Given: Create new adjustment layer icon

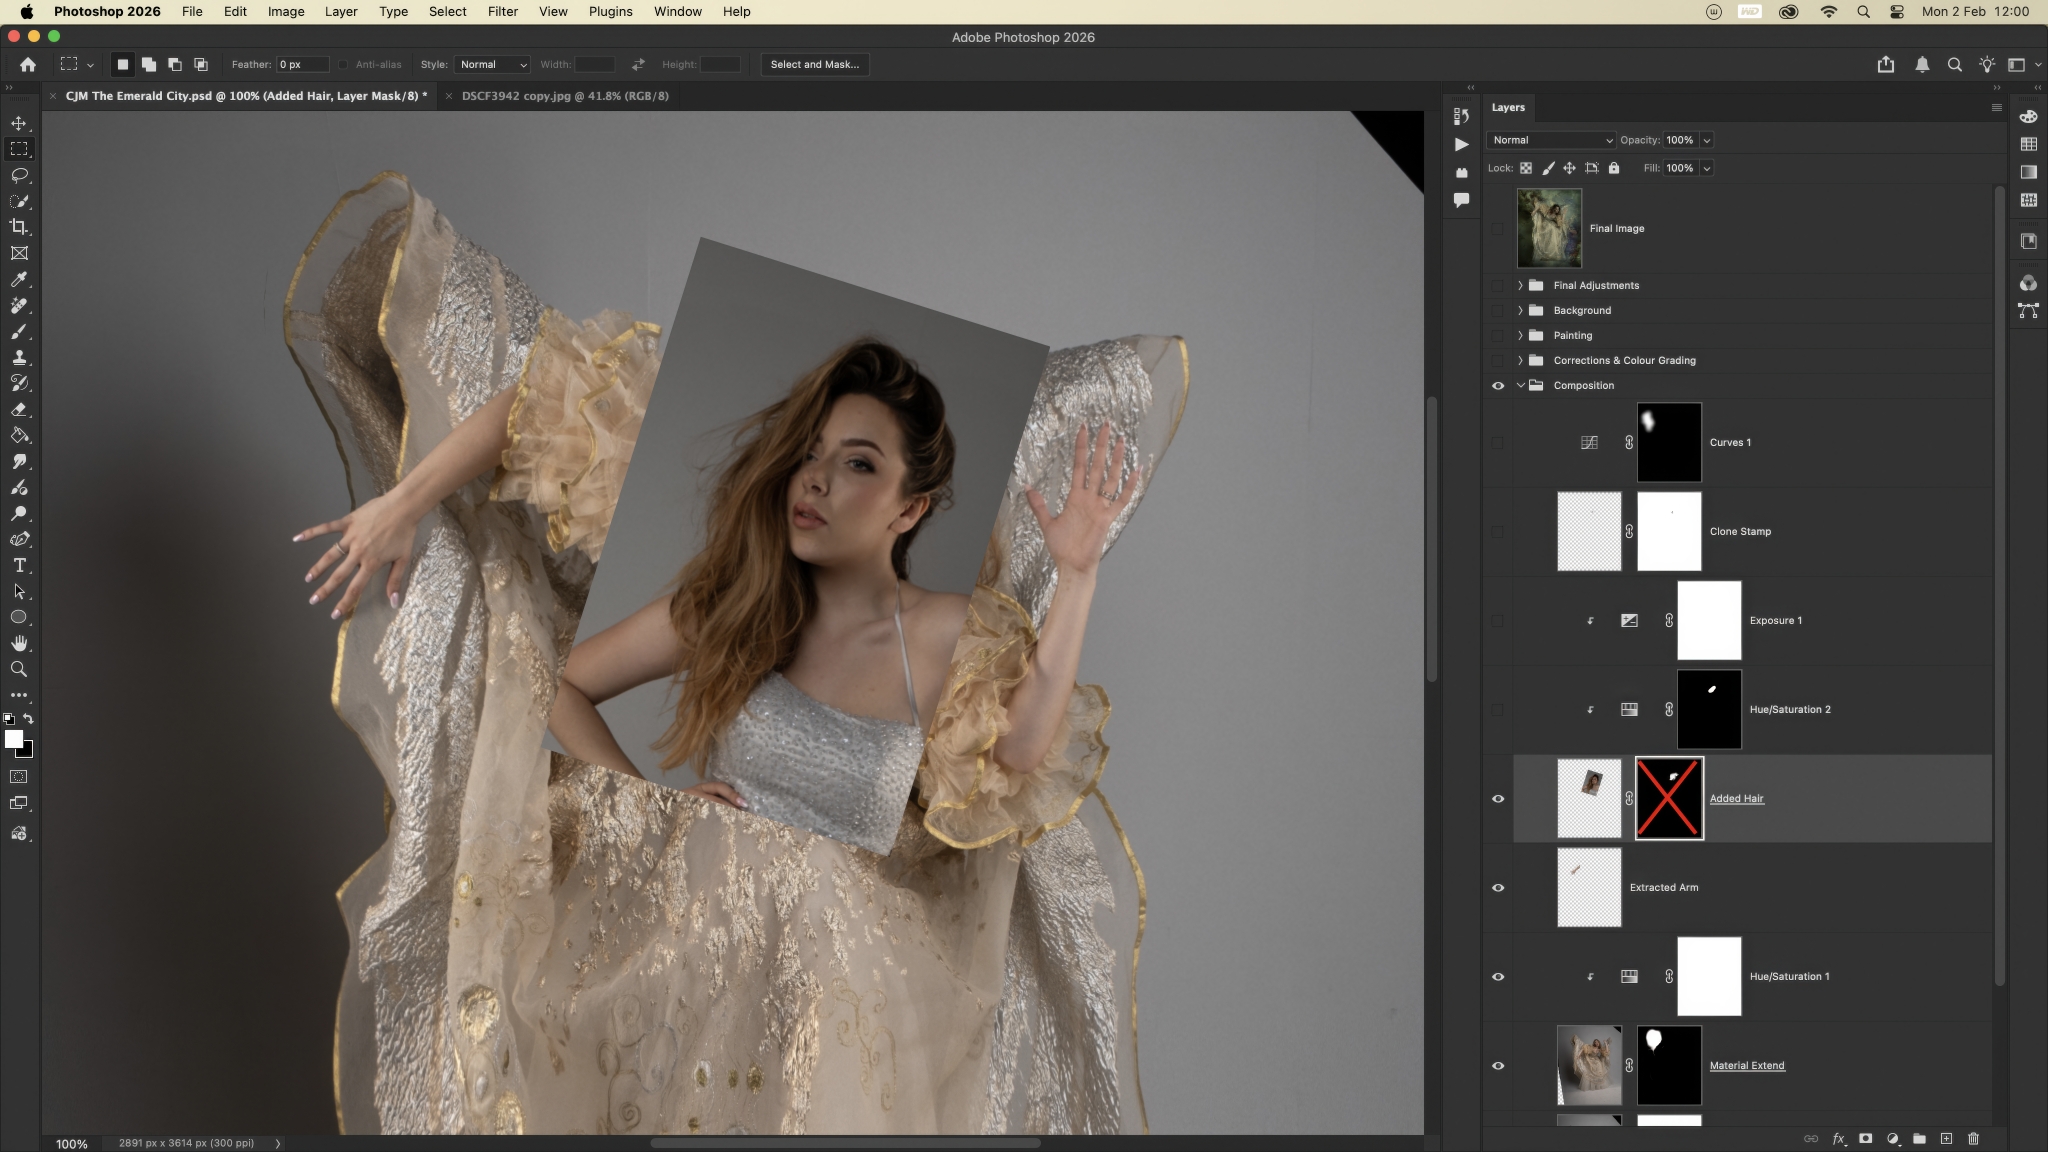Looking at the screenshot, I should click(1892, 1138).
